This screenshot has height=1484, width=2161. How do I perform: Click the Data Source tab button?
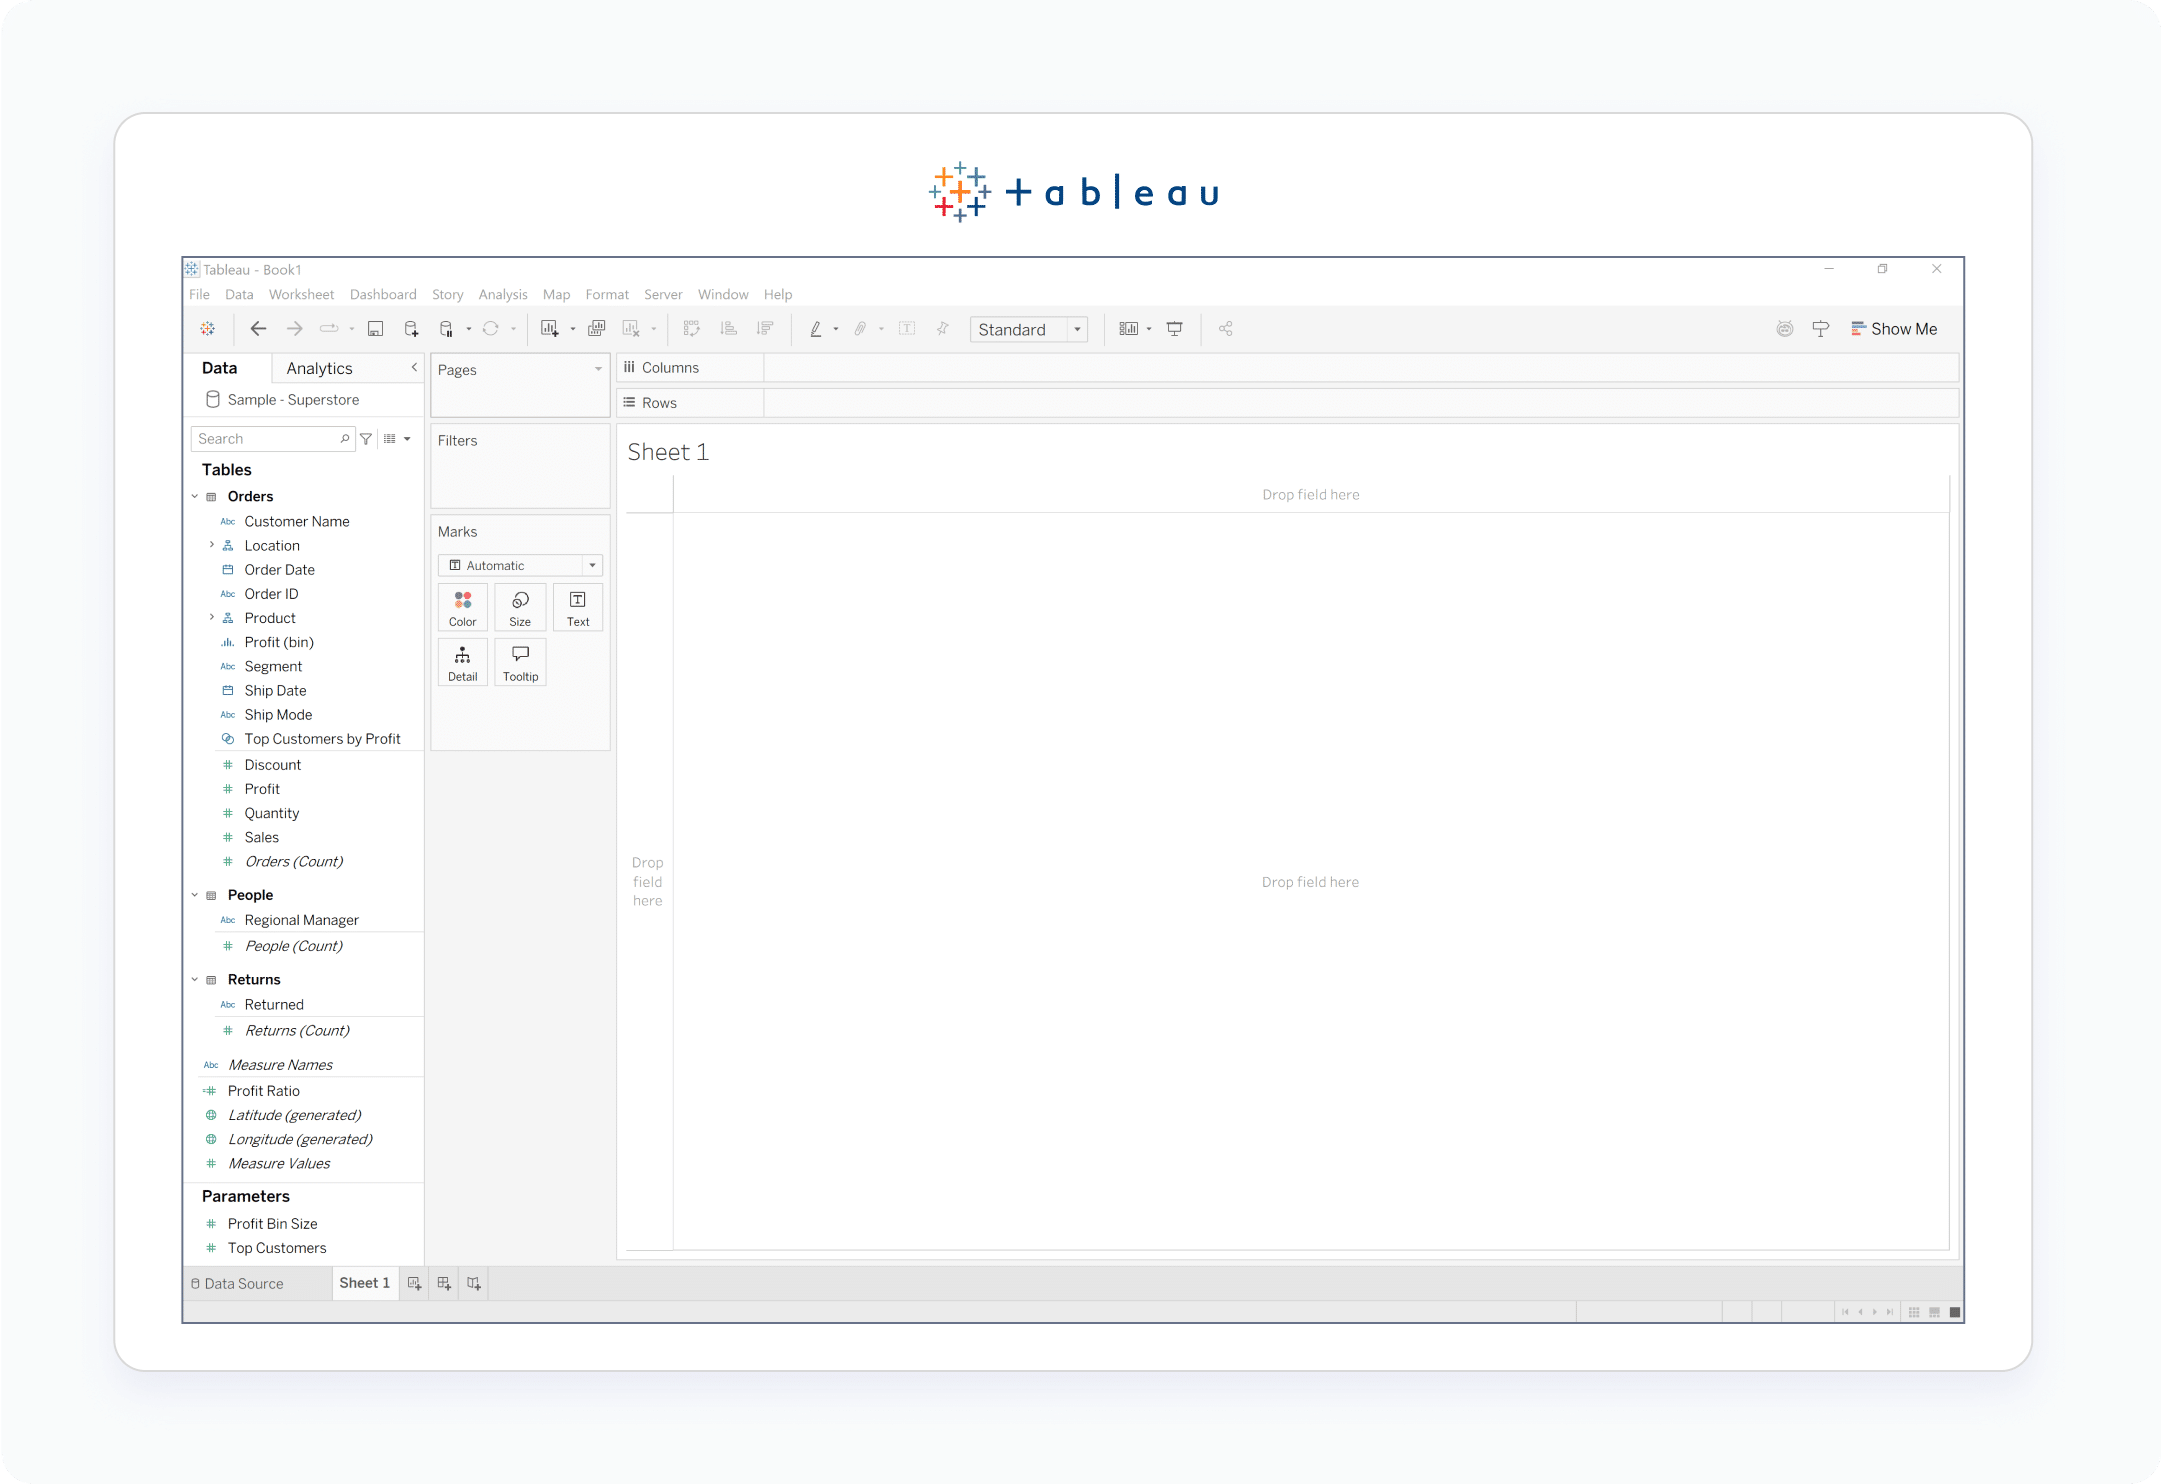(238, 1284)
